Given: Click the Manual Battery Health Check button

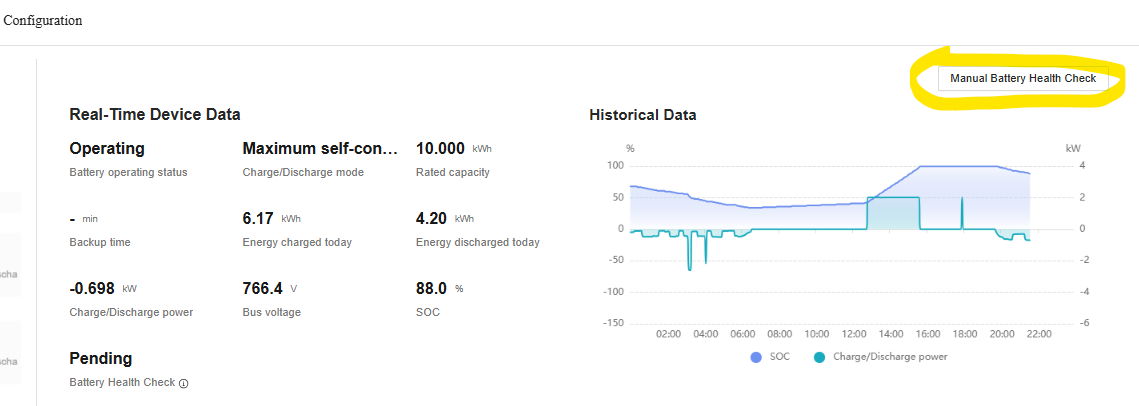Looking at the screenshot, I should tap(1022, 78).
